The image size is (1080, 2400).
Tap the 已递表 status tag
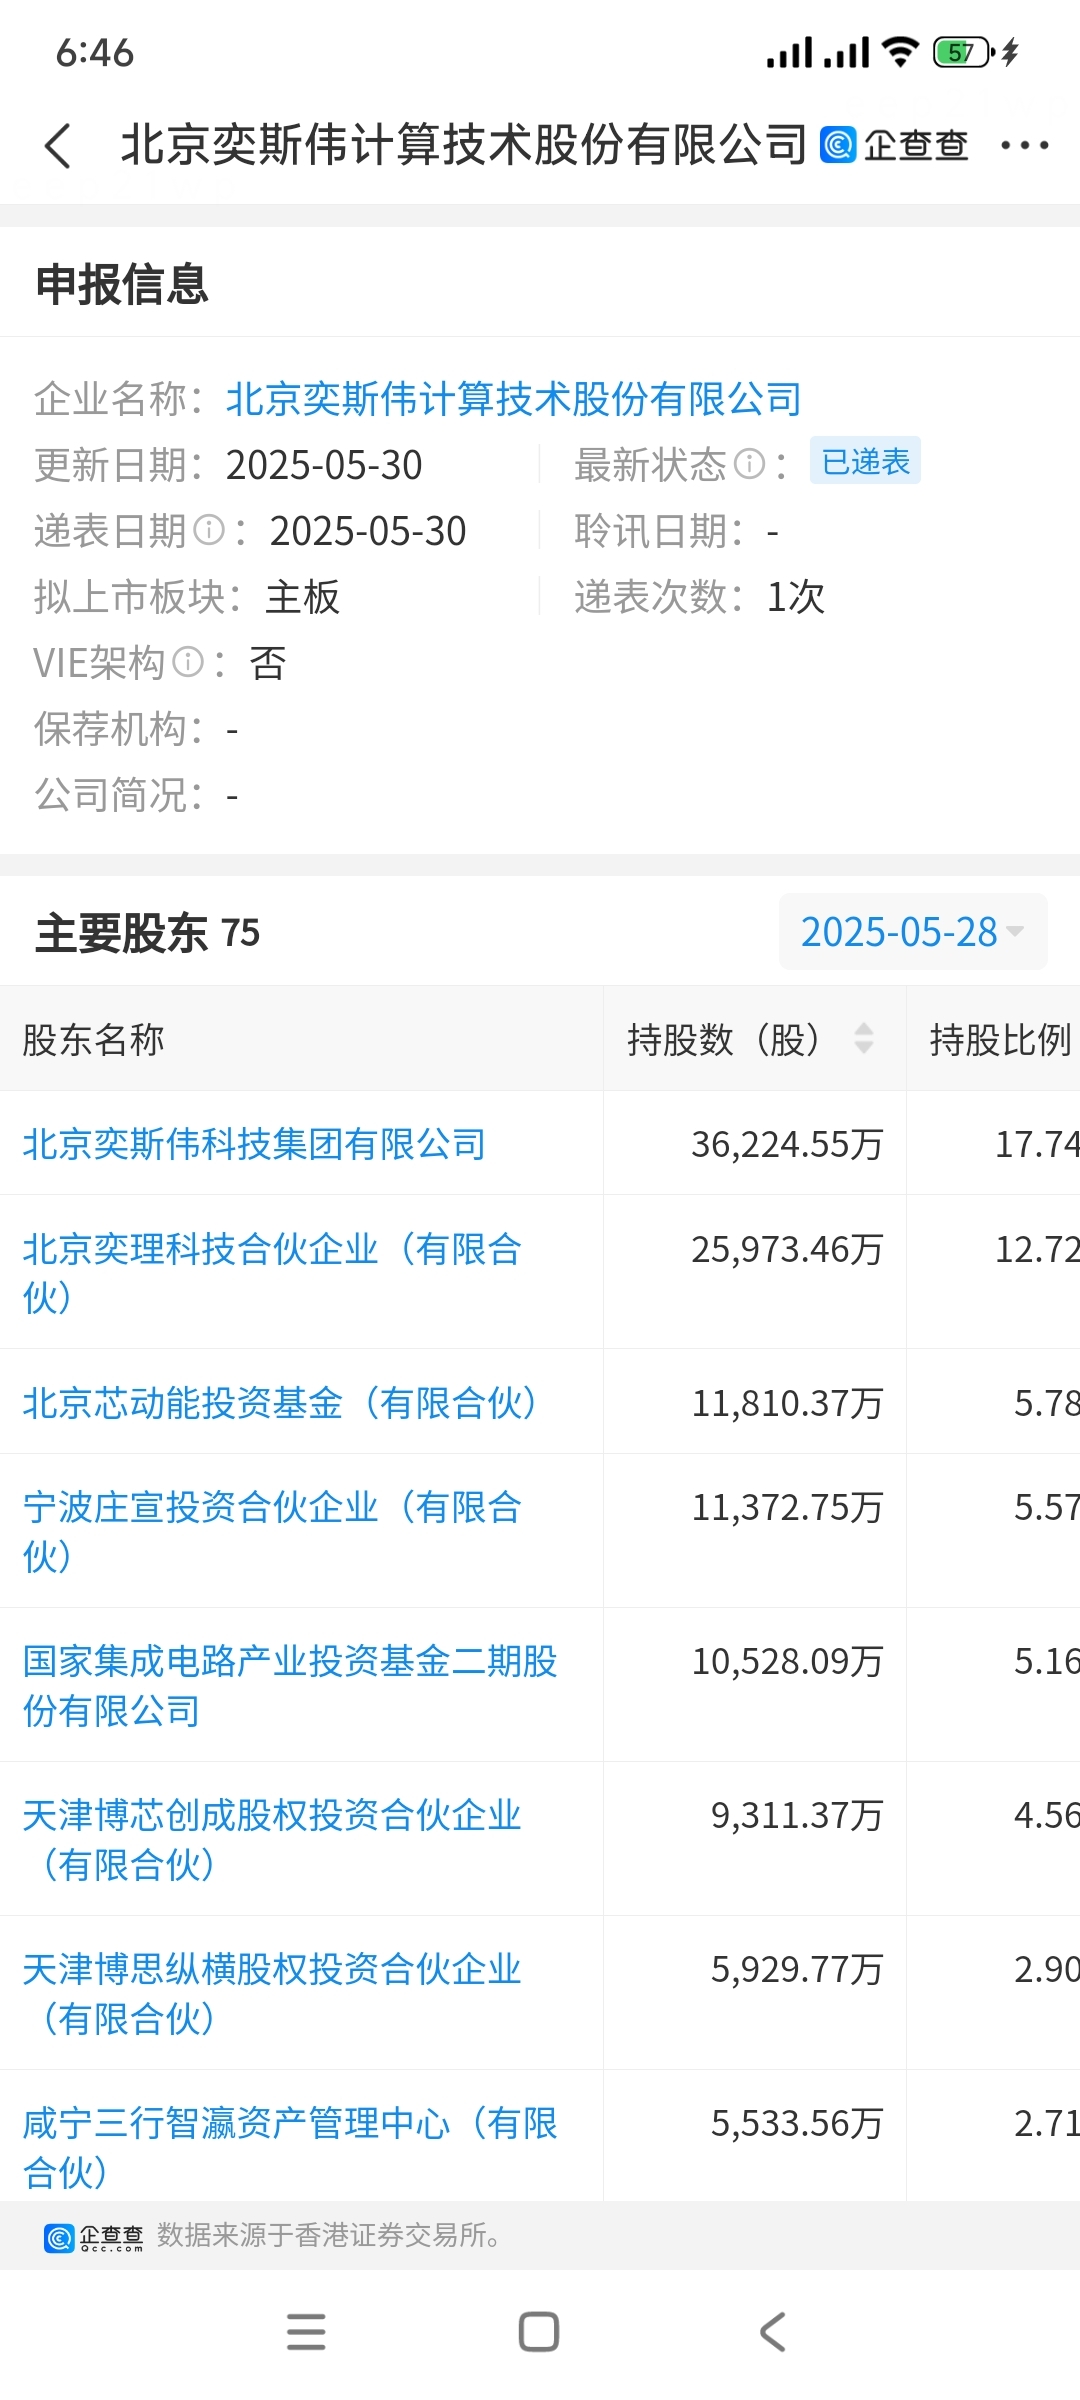865,461
